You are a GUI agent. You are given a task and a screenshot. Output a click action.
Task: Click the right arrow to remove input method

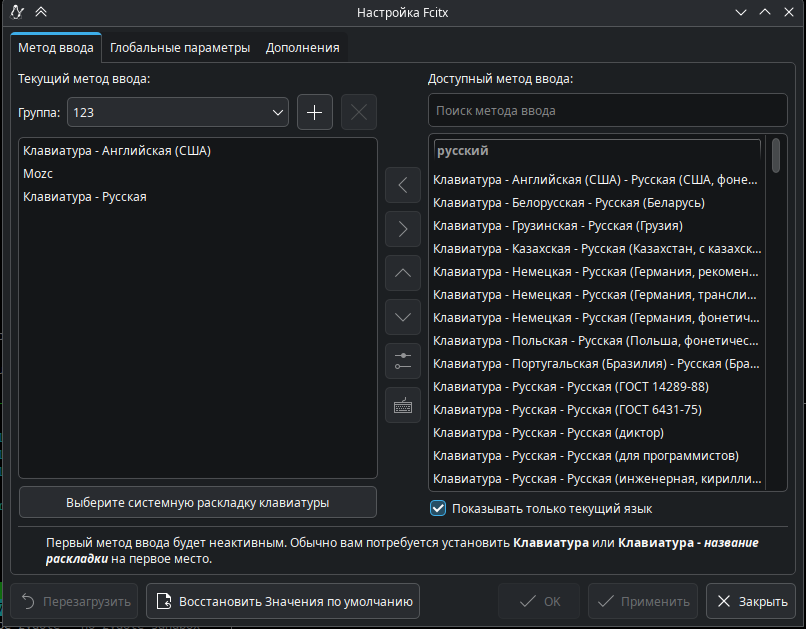[403, 229]
